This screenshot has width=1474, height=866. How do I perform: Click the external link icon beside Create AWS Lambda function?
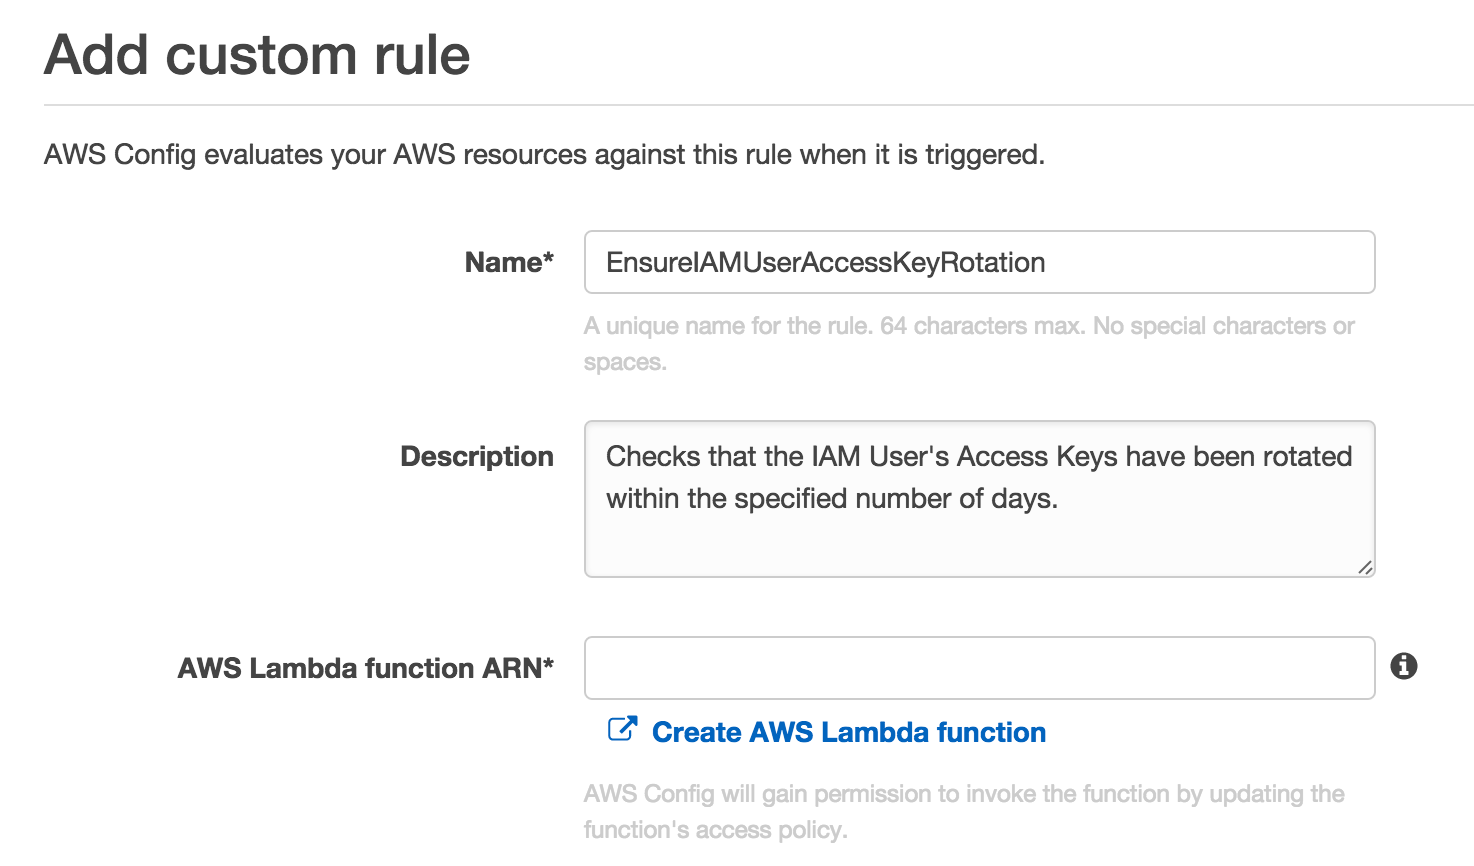click(x=622, y=729)
